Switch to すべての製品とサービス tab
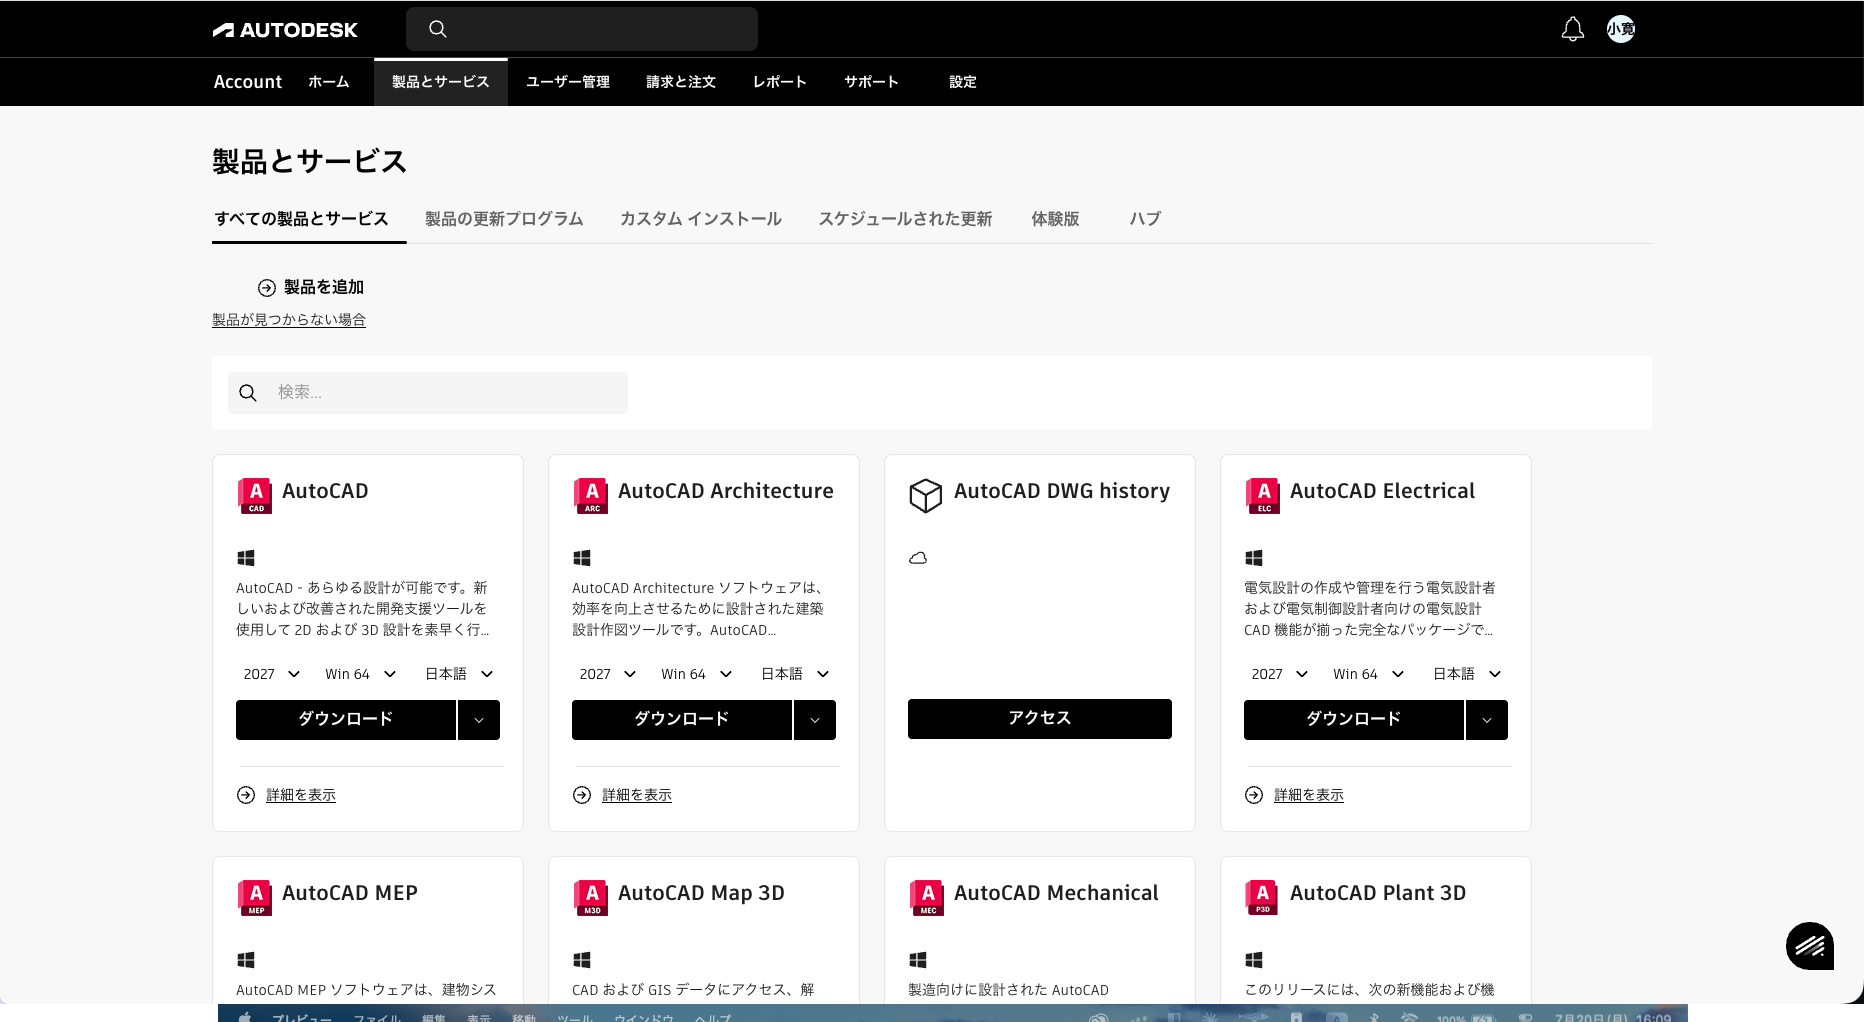The height and width of the screenshot is (1022, 1864). coord(301,219)
